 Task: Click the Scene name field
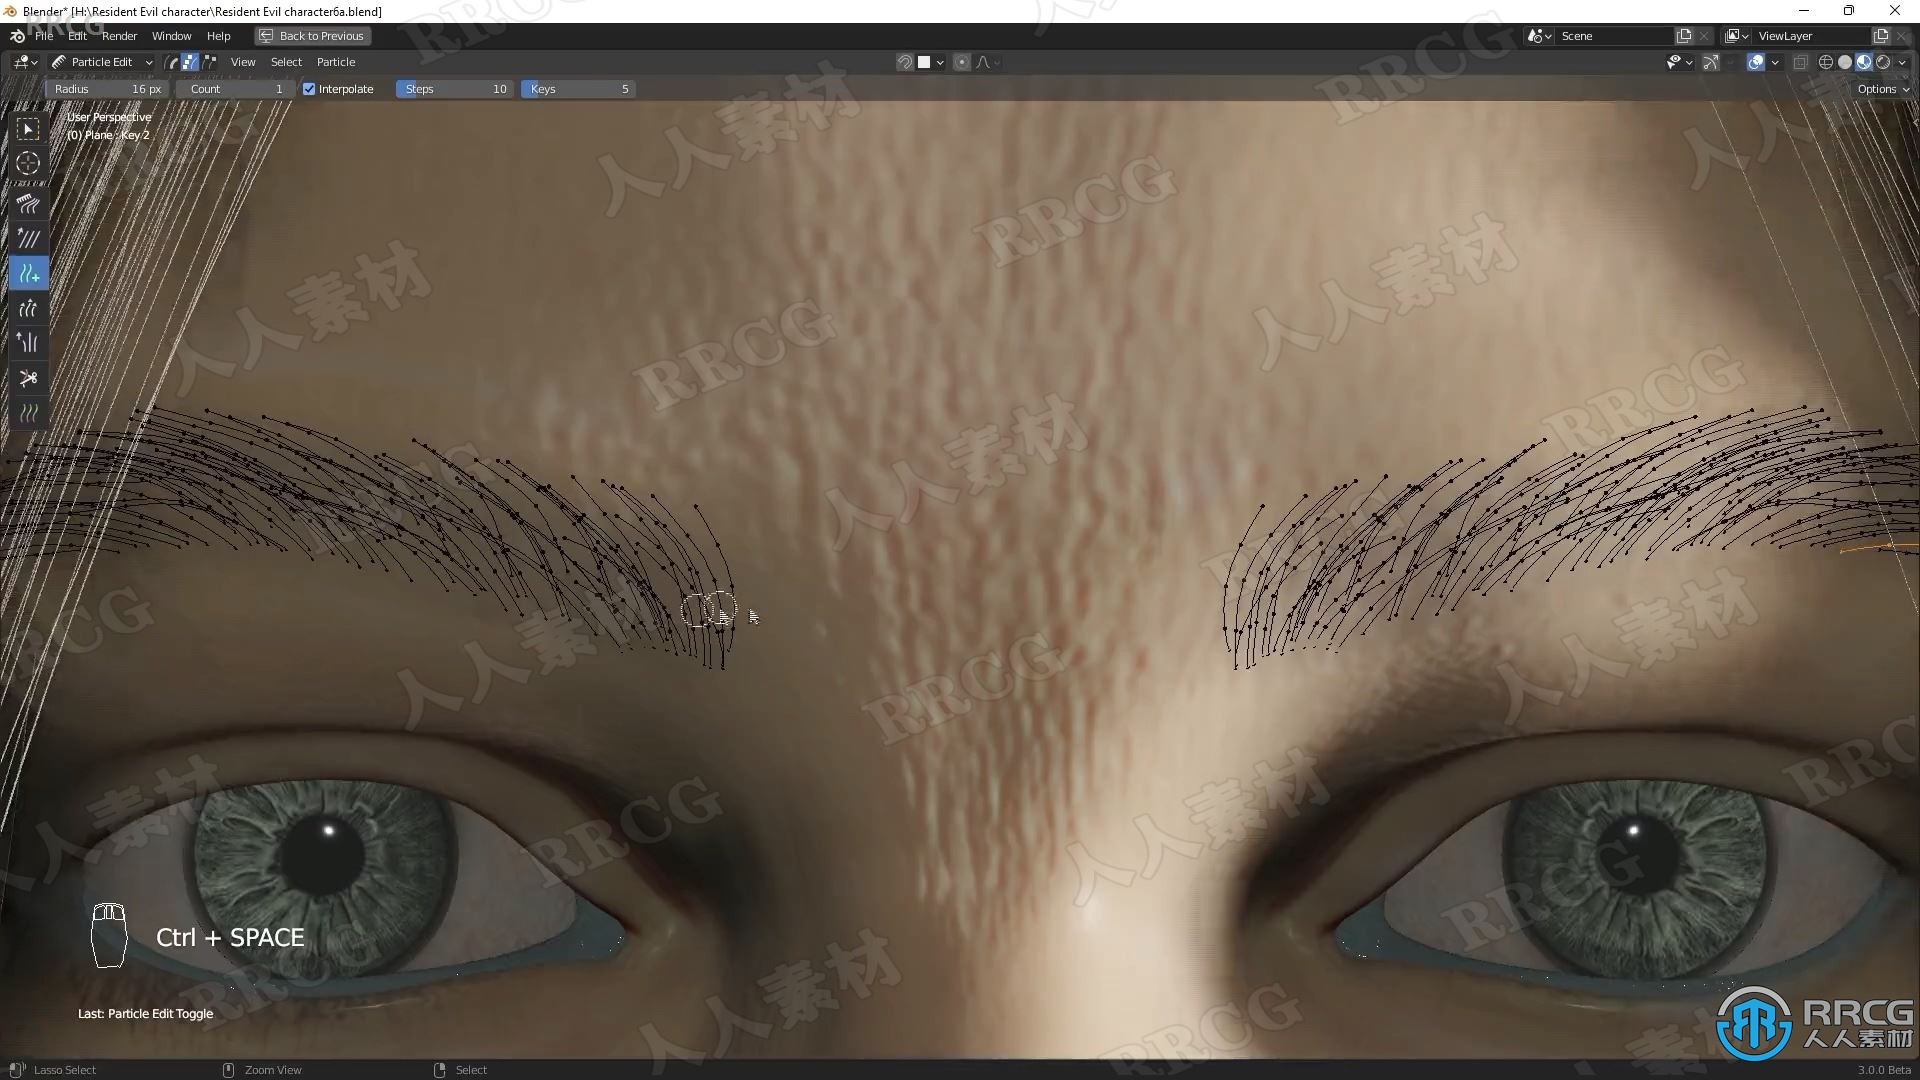(x=1615, y=36)
